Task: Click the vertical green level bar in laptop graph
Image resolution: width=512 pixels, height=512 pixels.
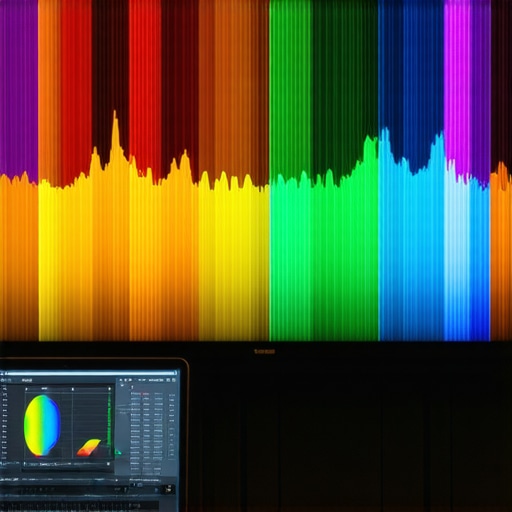Action: (109, 420)
